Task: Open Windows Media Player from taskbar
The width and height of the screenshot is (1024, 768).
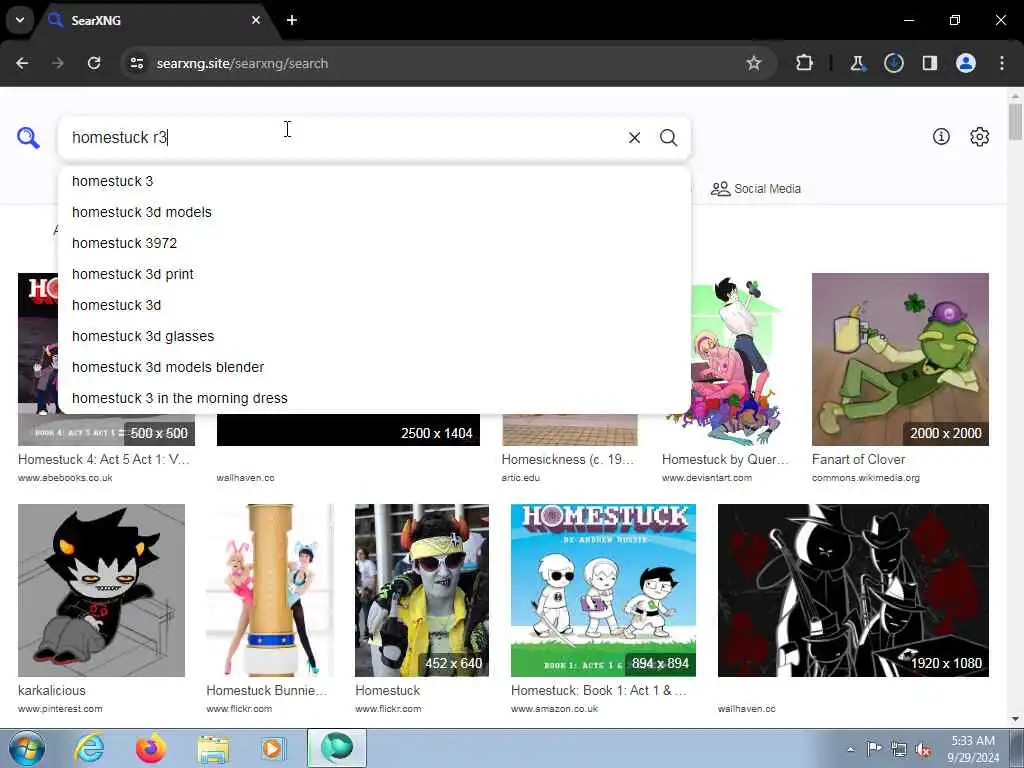Action: coord(273,748)
